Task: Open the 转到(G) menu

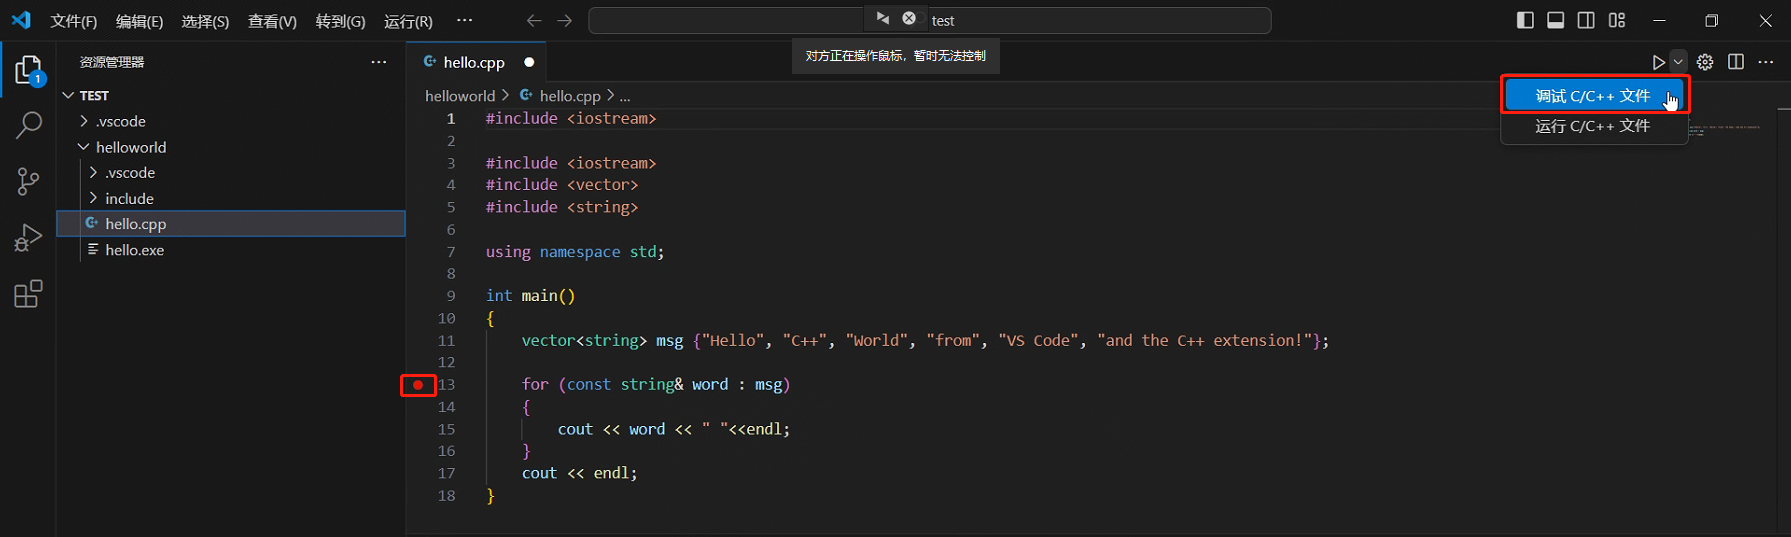Action: click(x=340, y=21)
